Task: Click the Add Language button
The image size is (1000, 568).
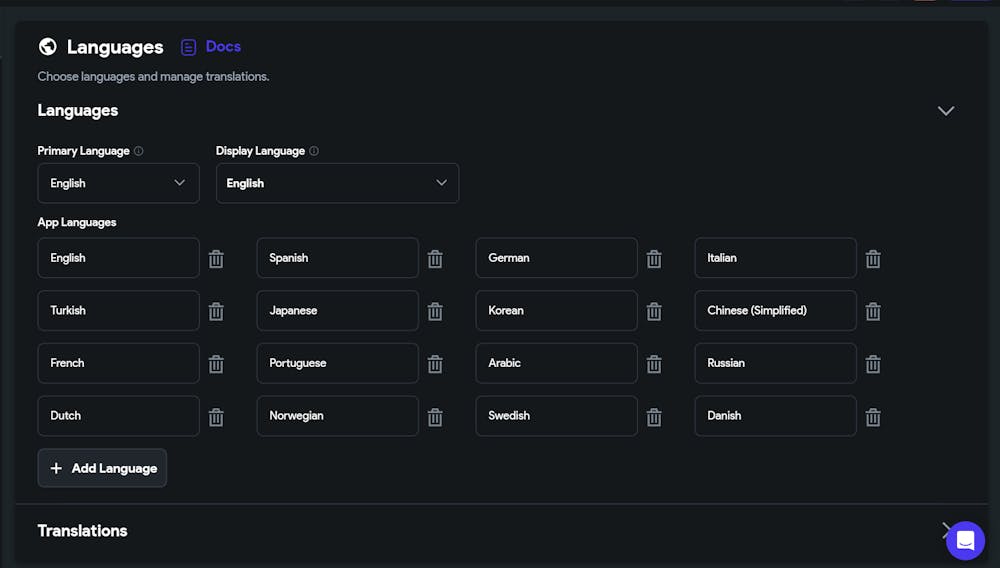Action: [x=102, y=468]
